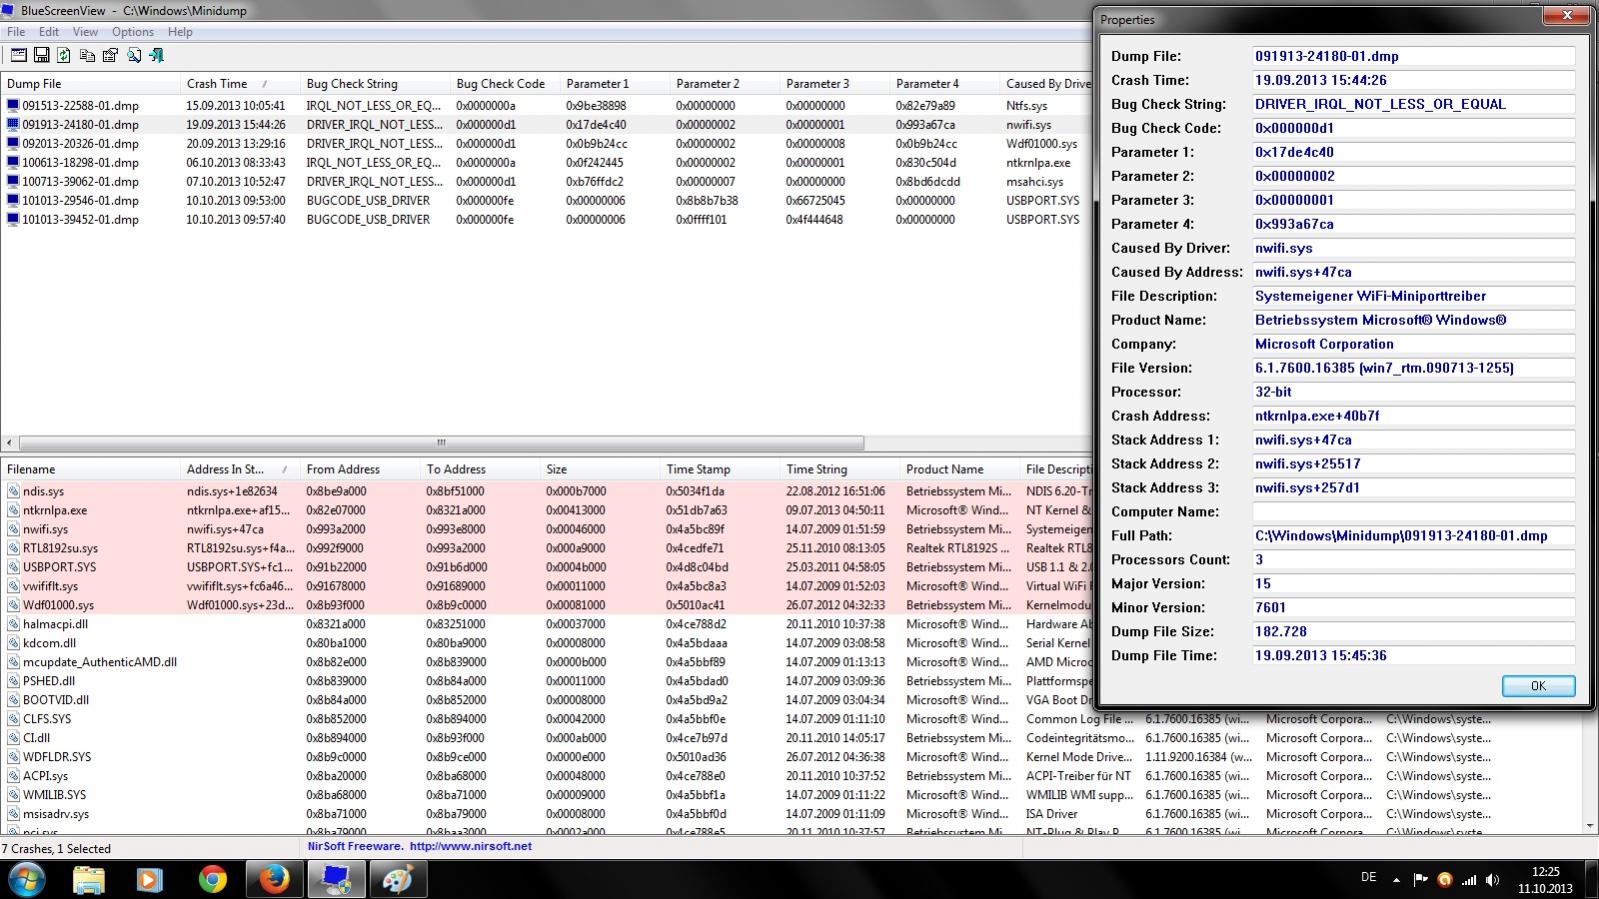Click the file icon beside RTL8192su.sys

(x=13, y=548)
